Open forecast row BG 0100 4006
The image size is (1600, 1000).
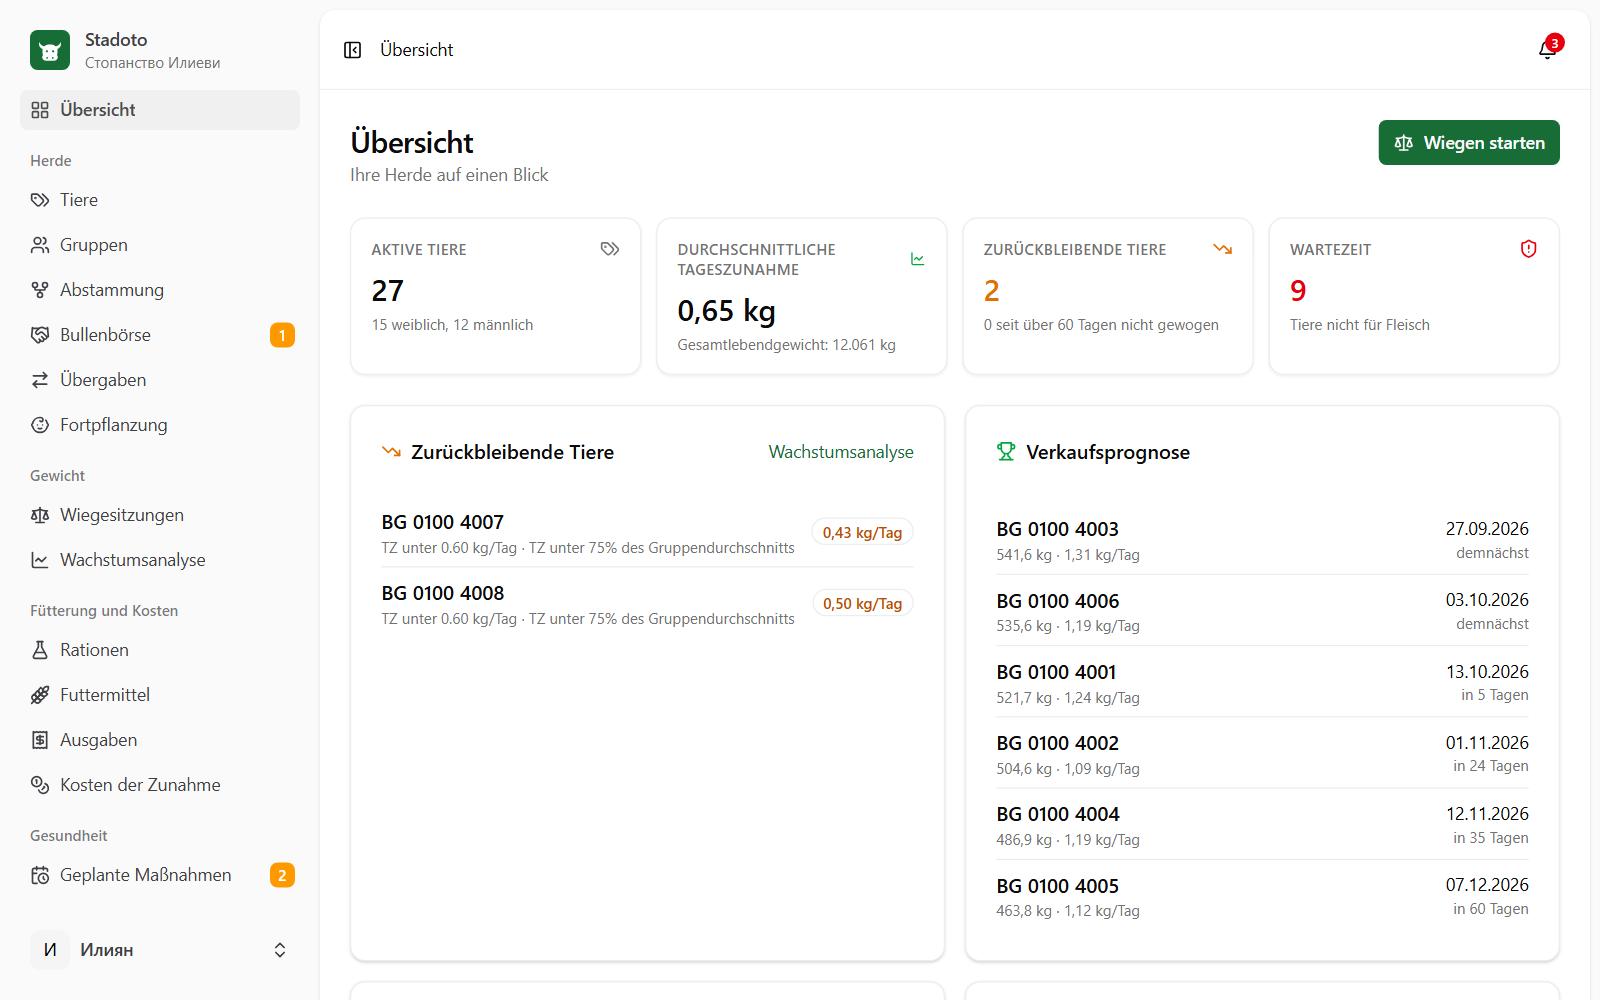click(x=1262, y=611)
